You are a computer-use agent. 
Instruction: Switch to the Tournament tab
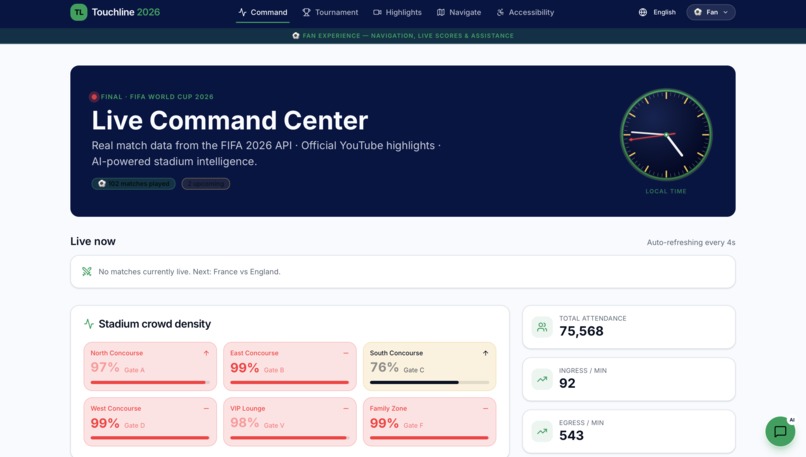330,12
